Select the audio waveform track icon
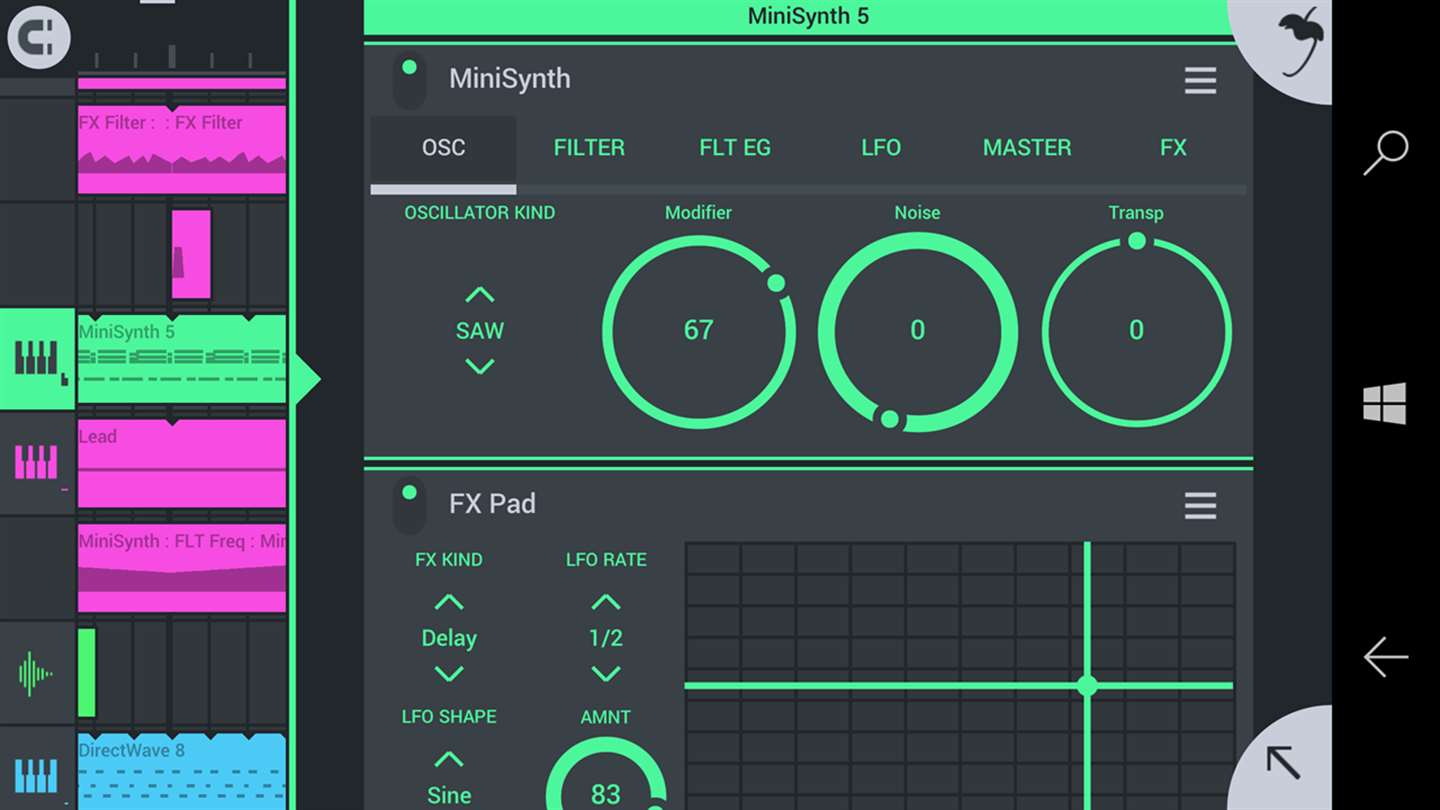Image resolution: width=1440 pixels, height=810 pixels. [35, 674]
